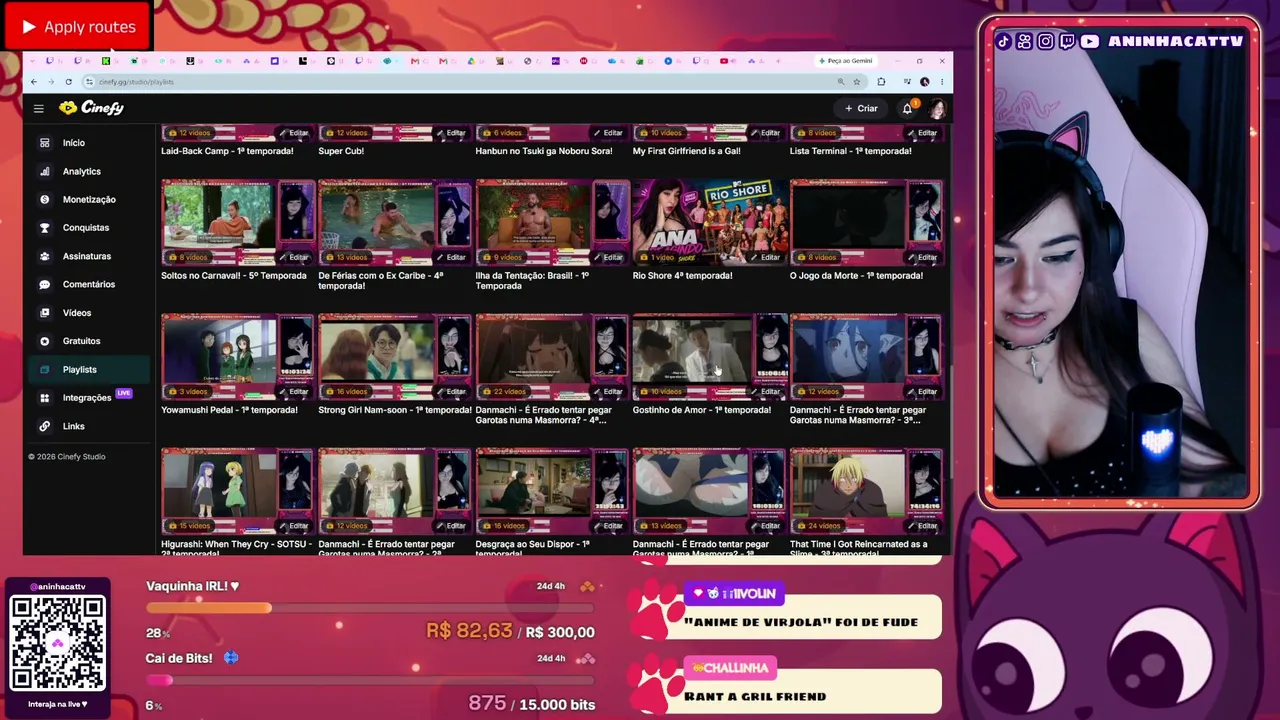
Task: Open the Gostinho de Amor title link
Action: pos(701,410)
